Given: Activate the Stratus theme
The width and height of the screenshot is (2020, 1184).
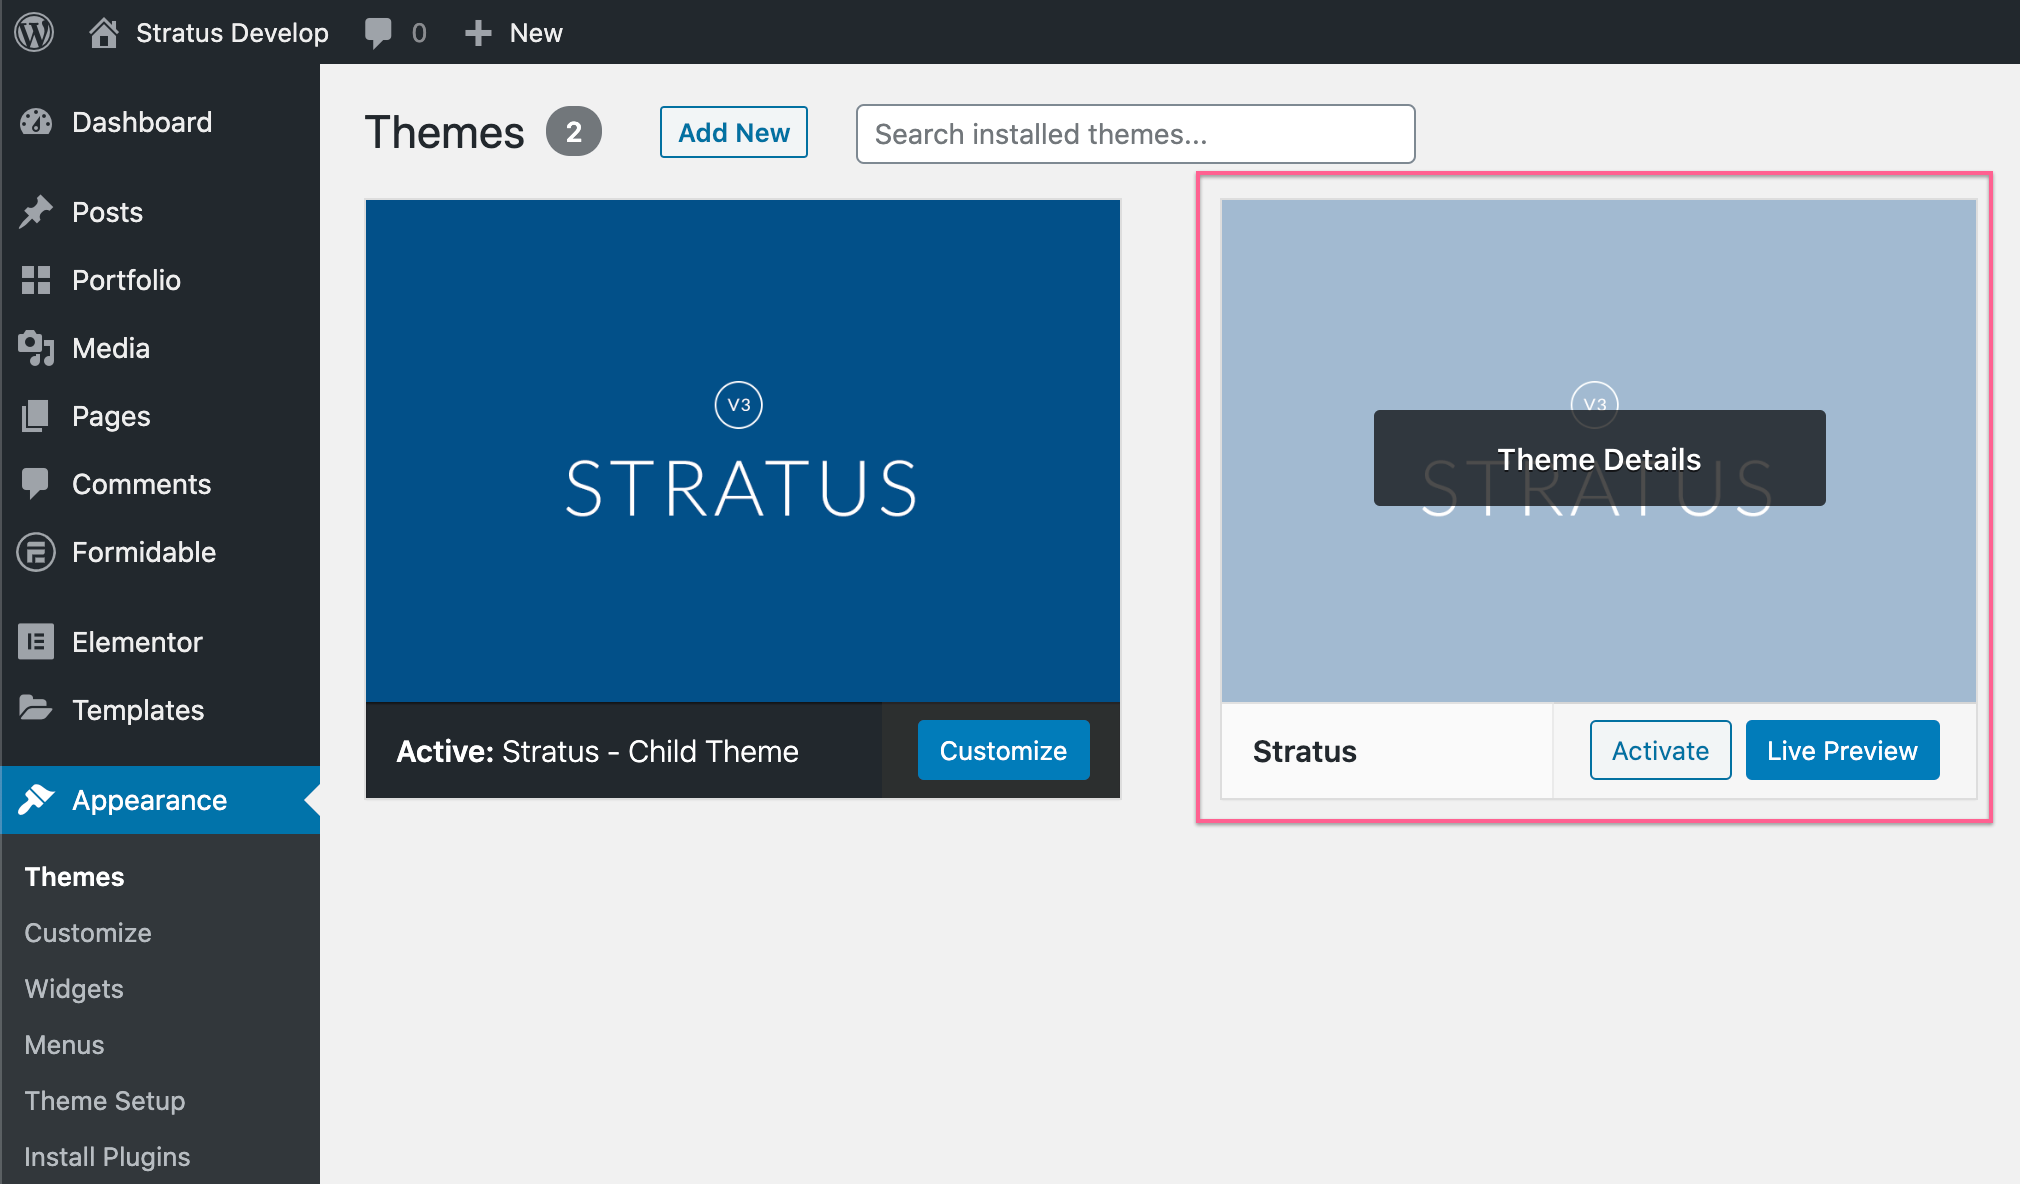Looking at the screenshot, I should point(1661,750).
